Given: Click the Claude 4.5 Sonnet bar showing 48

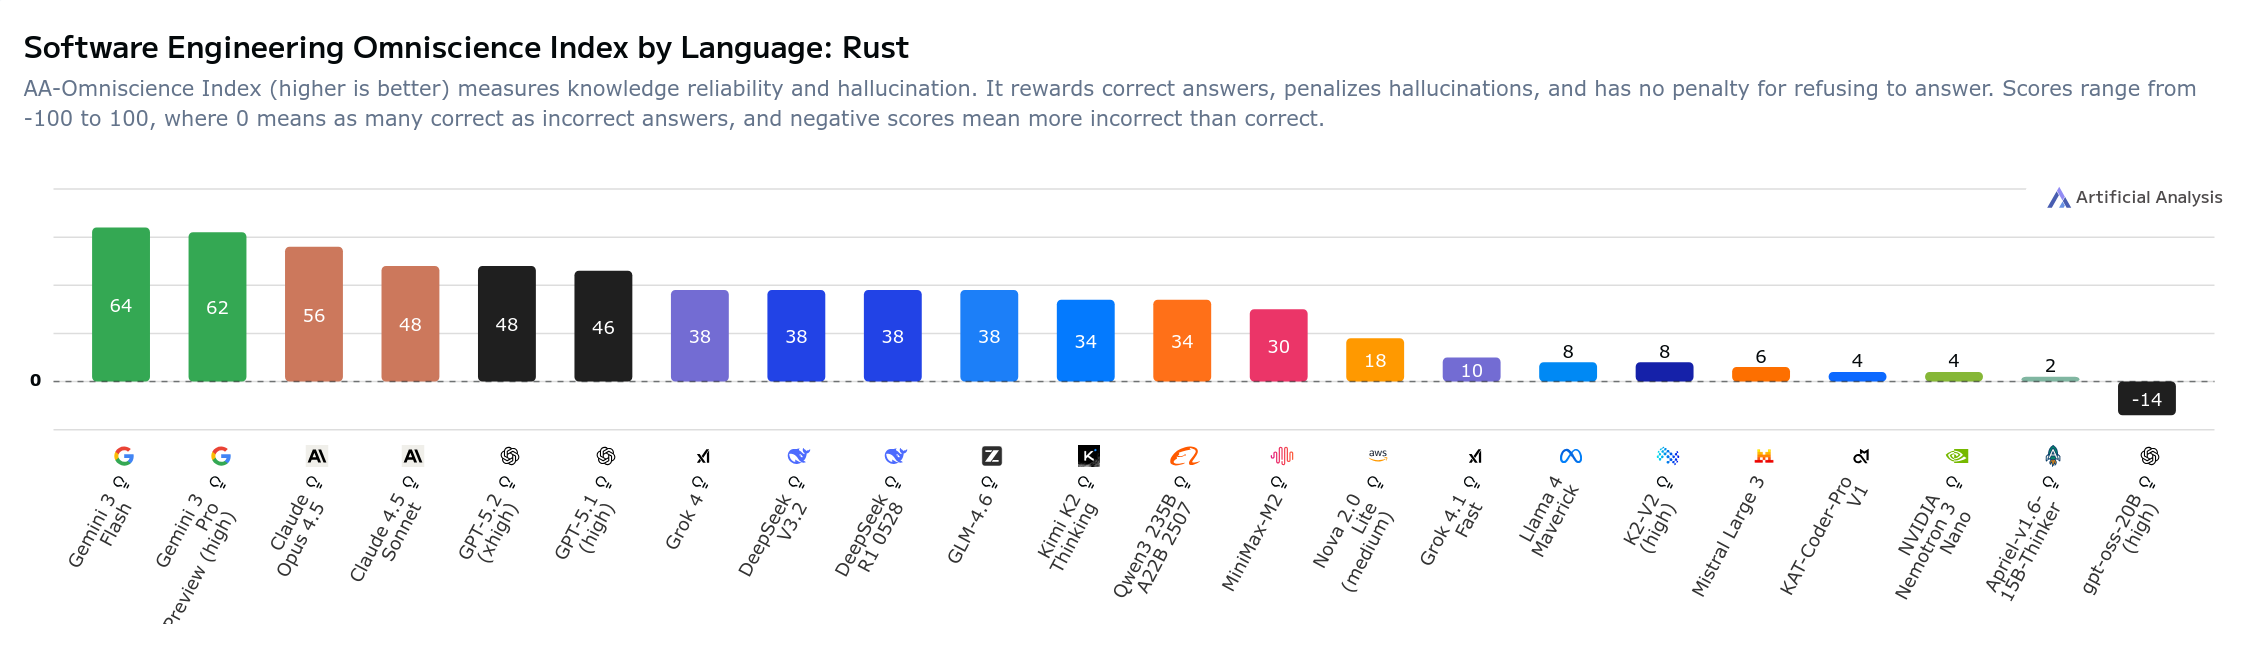Looking at the screenshot, I should coord(410,323).
